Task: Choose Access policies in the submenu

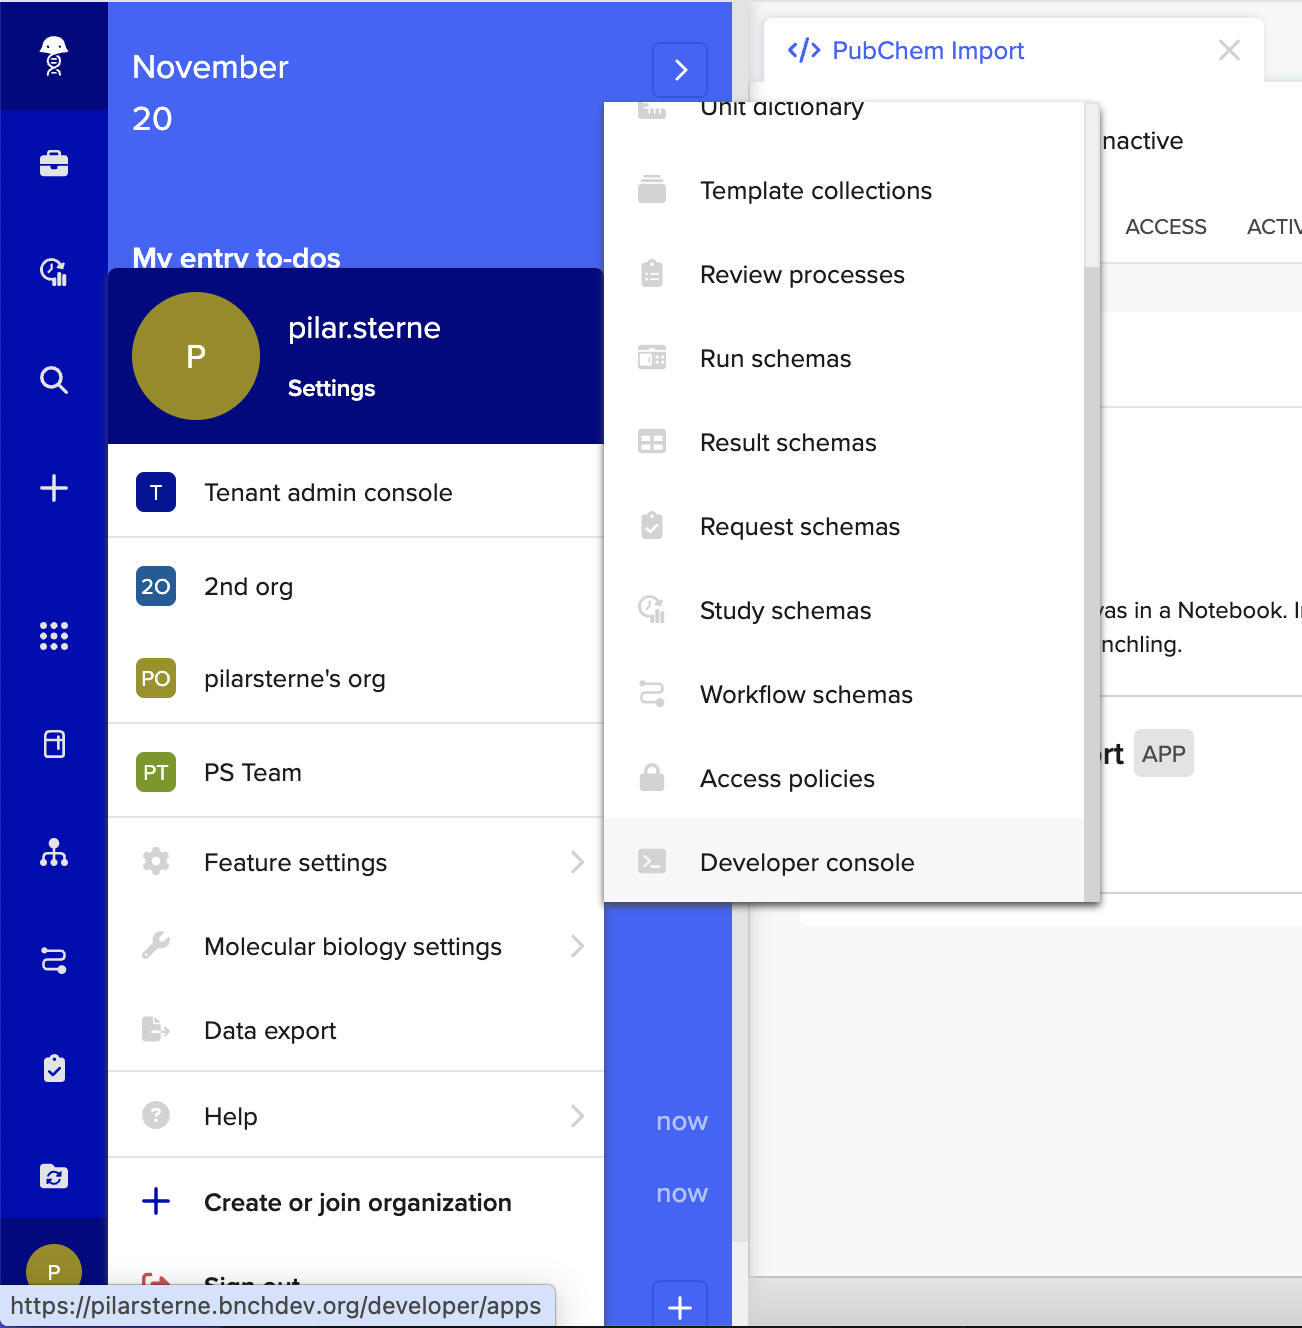Action: coord(787,778)
